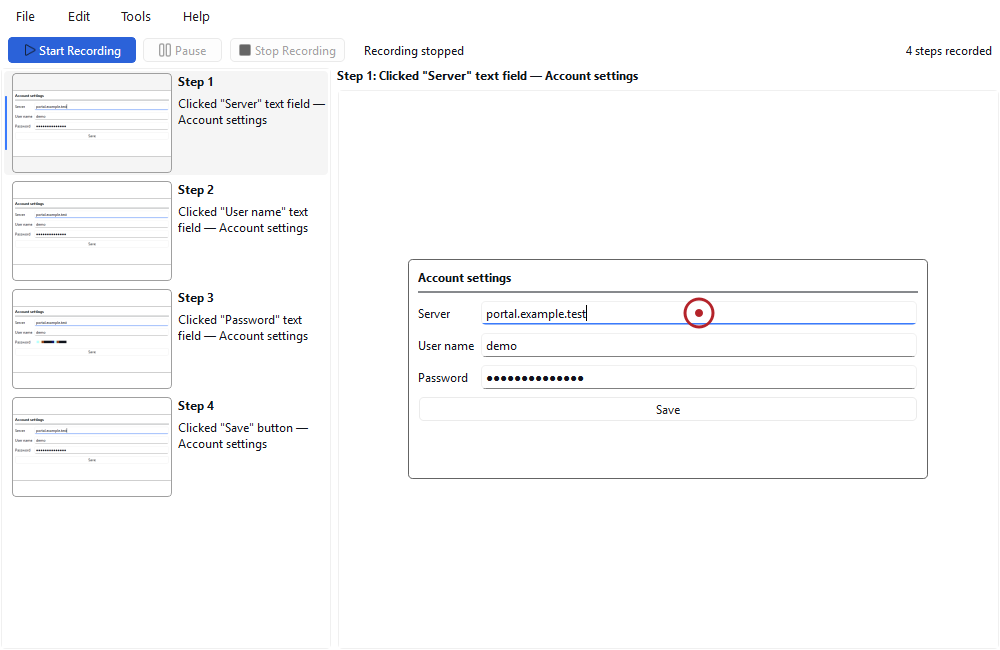The height and width of the screenshot is (650, 1000).
Task: Click the Stop Recording button
Action: click(x=287, y=50)
